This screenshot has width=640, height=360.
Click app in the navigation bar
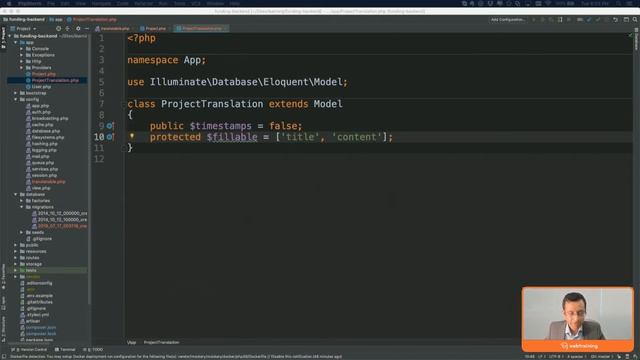(x=56, y=20)
